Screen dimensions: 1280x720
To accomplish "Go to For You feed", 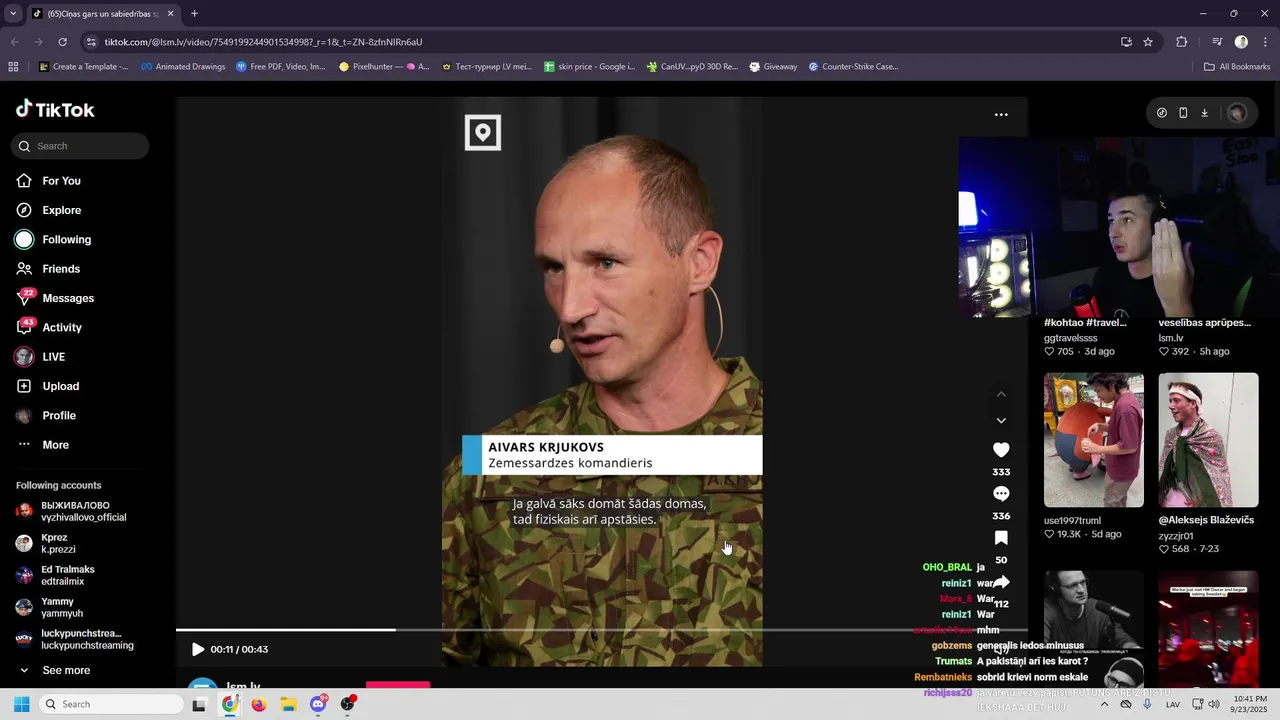I will [61, 181].
